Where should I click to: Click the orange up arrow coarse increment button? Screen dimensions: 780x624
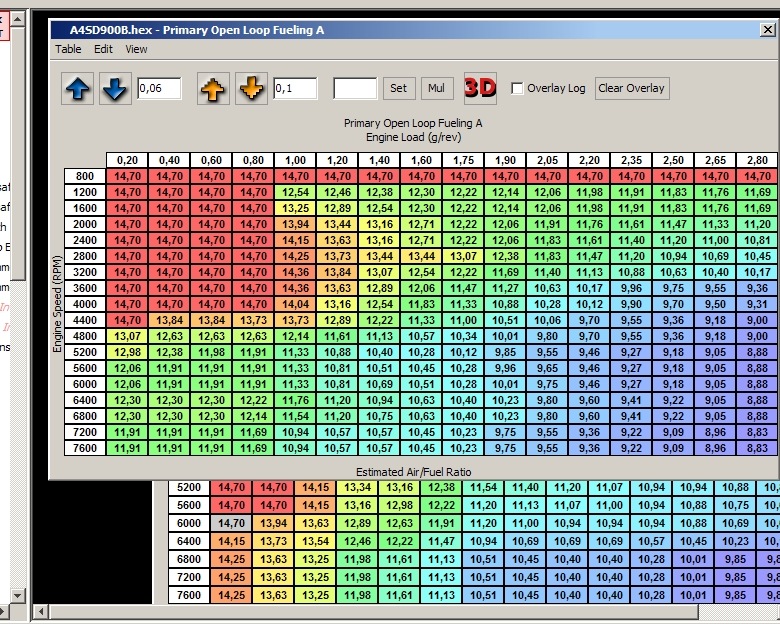[x=213, y=89]
